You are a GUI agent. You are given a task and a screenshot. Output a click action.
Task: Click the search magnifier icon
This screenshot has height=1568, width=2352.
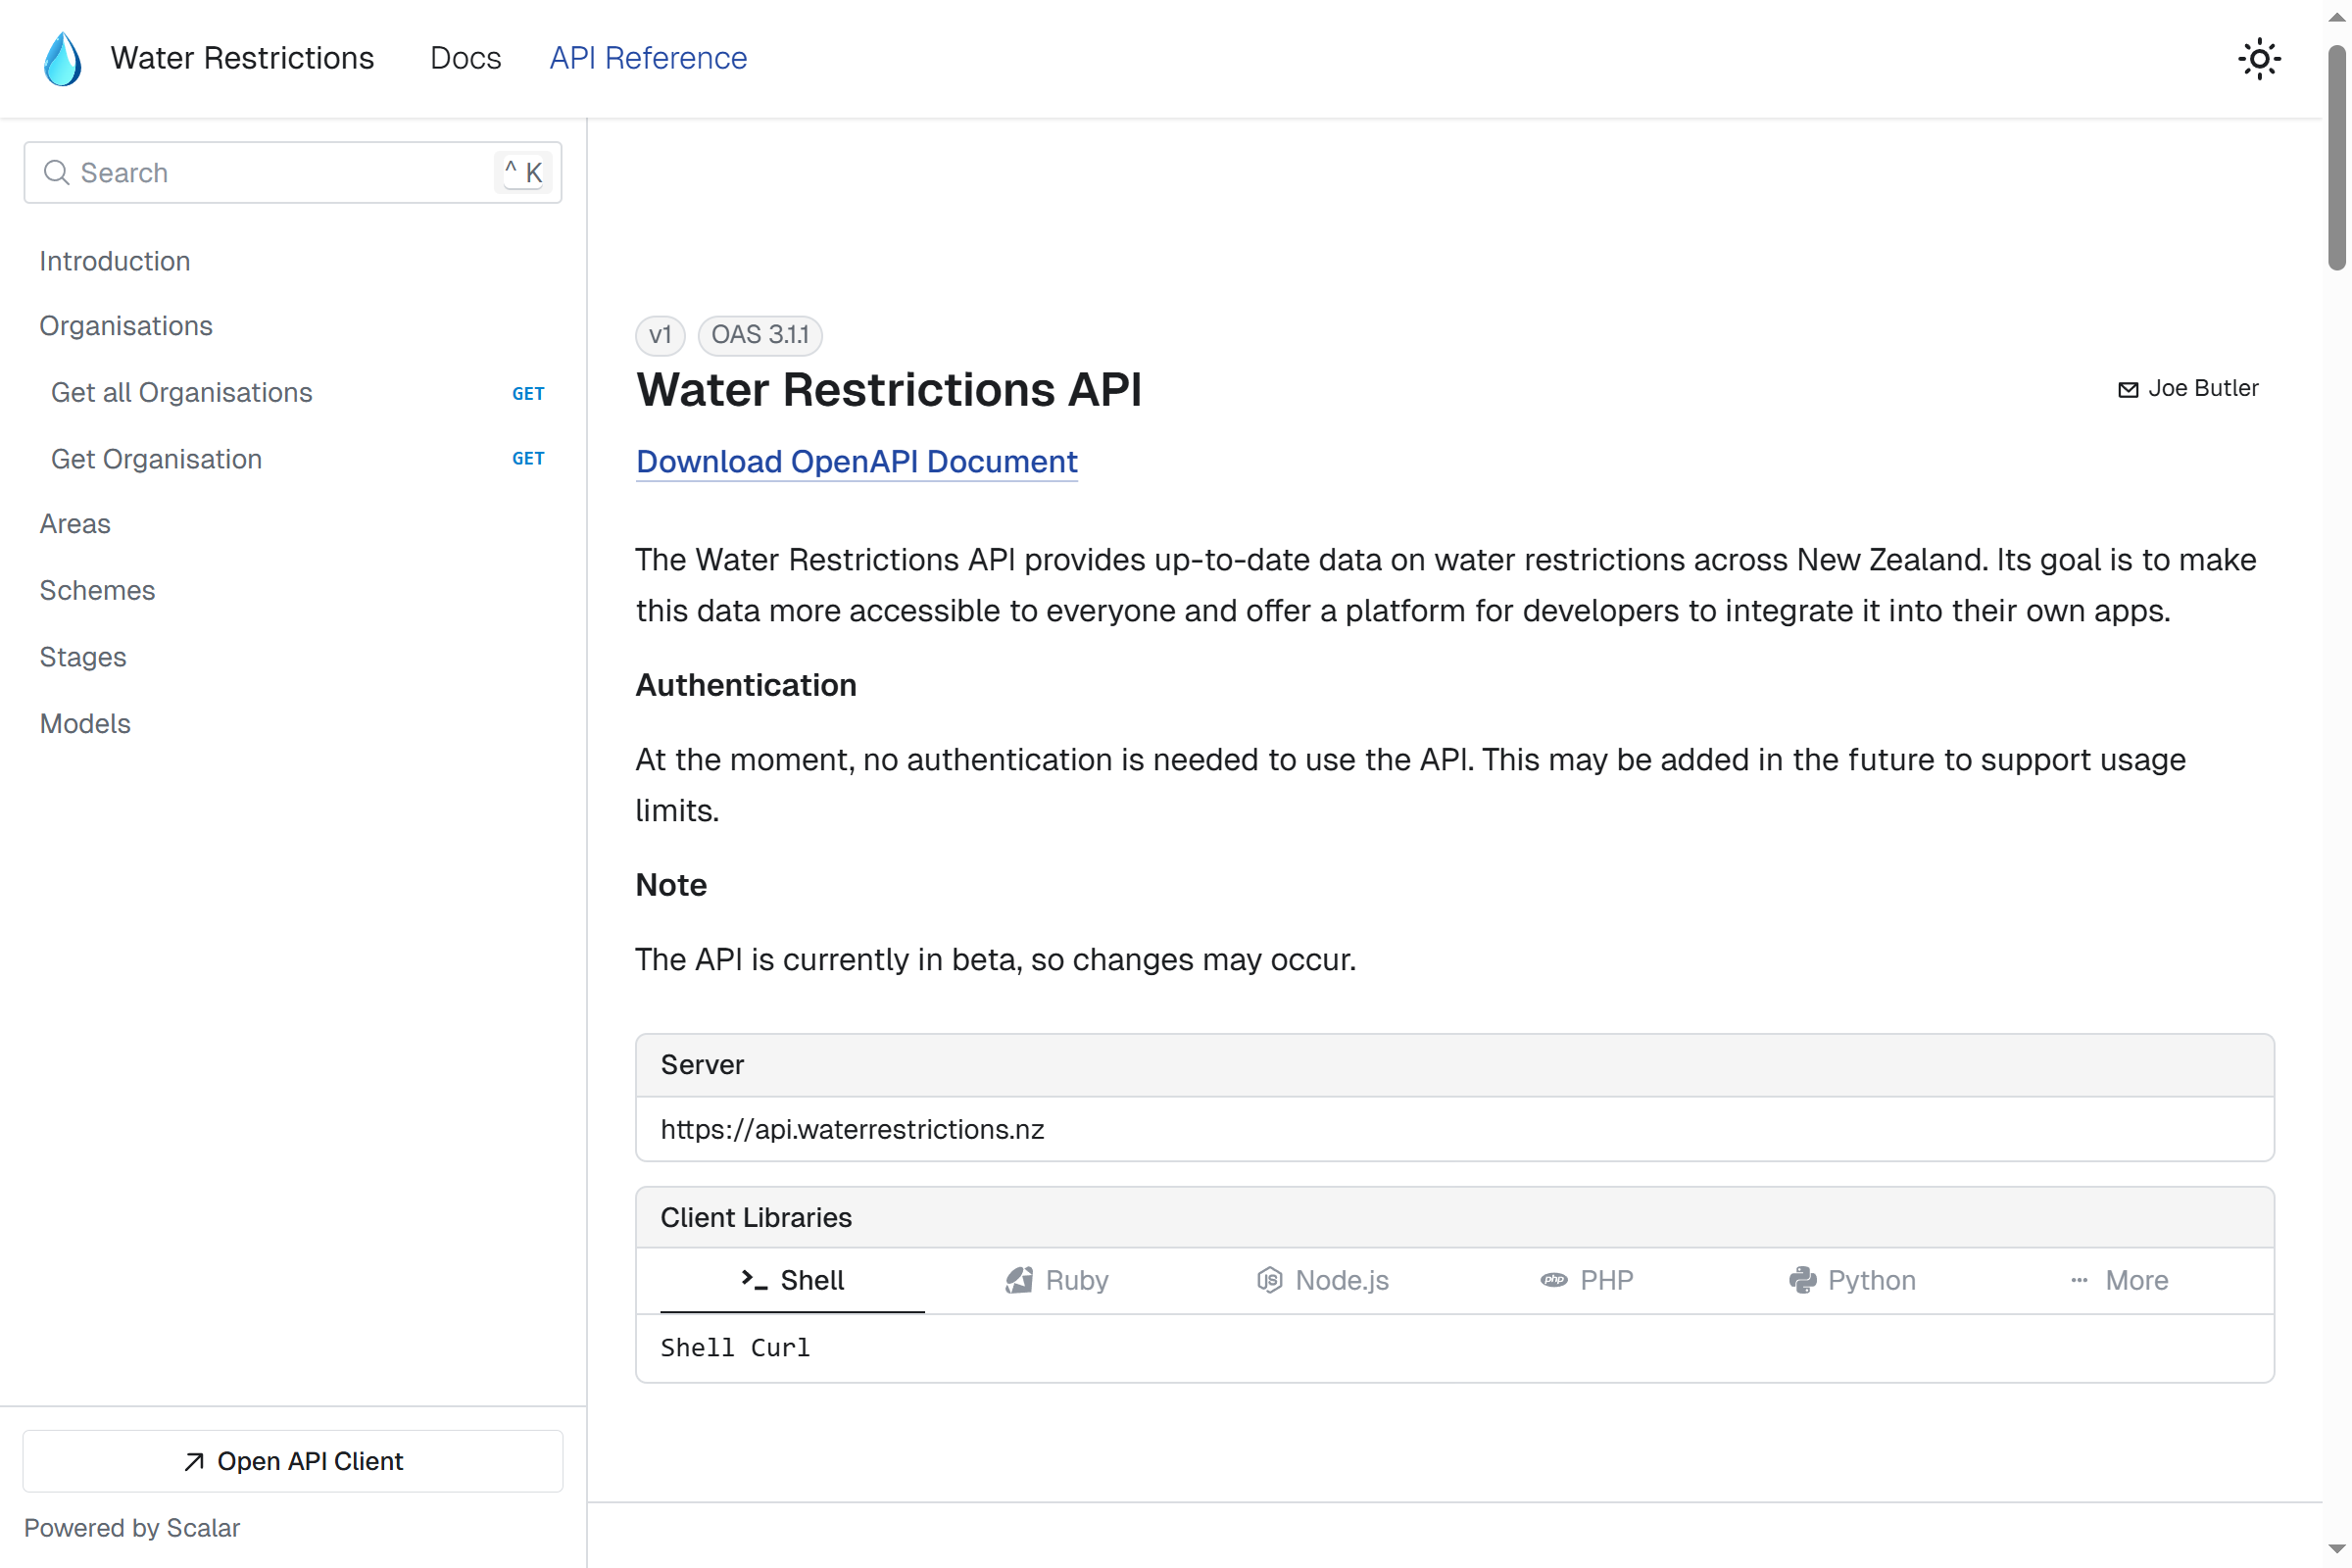[x=57, y=172]
